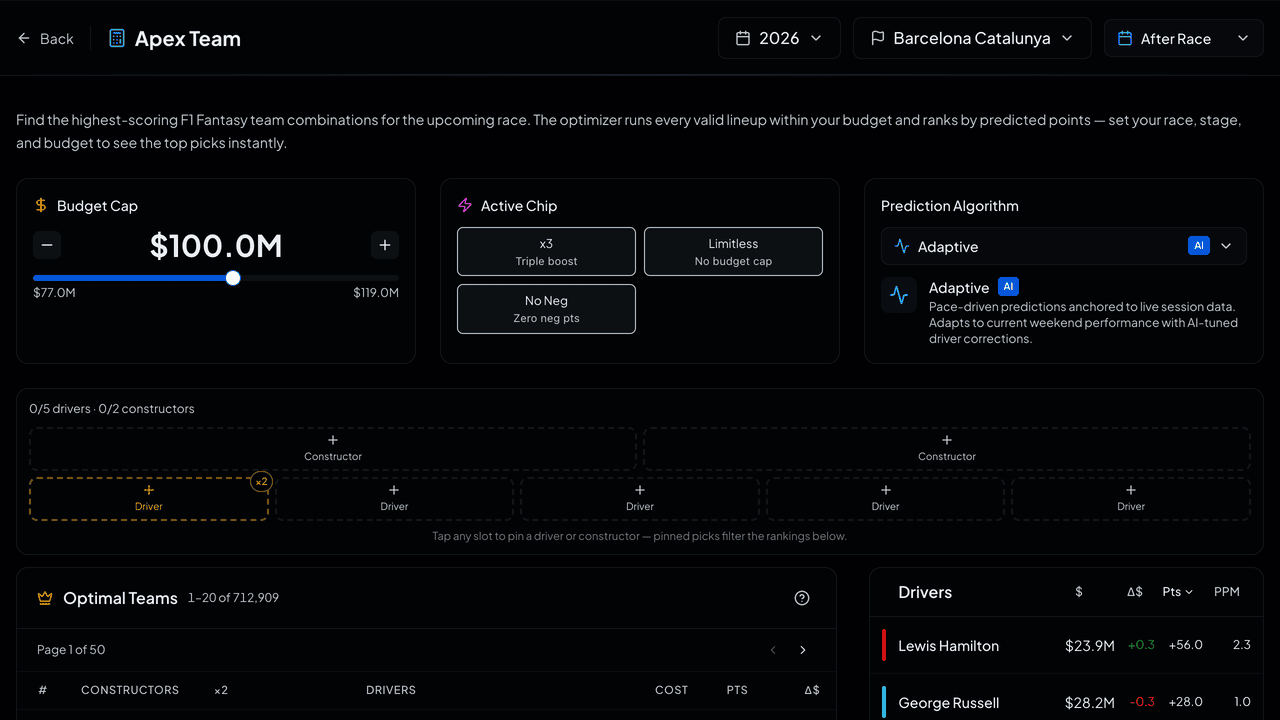Go to next page of teams

pos(803,650)
